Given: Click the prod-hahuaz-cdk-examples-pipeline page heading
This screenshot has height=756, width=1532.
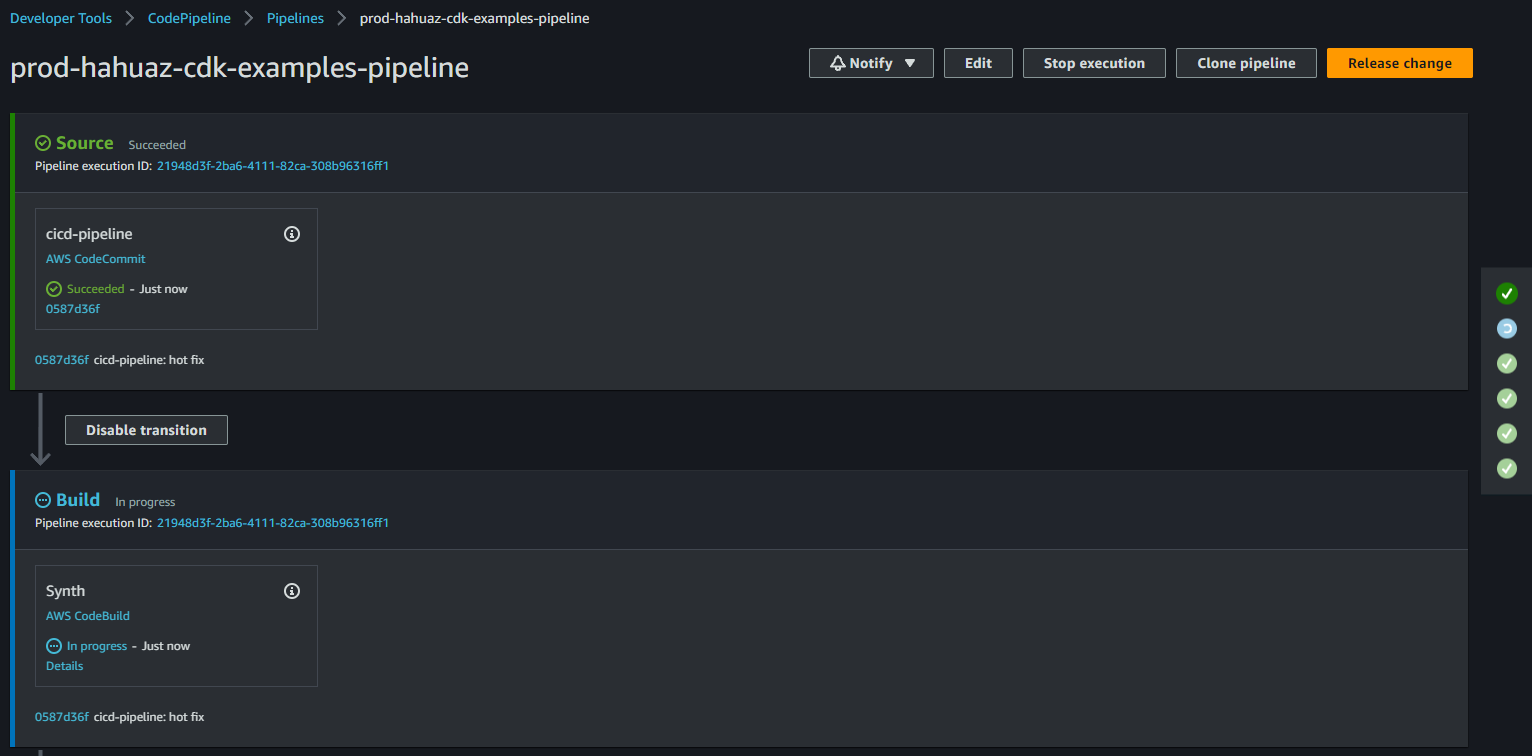Looking at the screenshot, I should (x=240, y=67).
